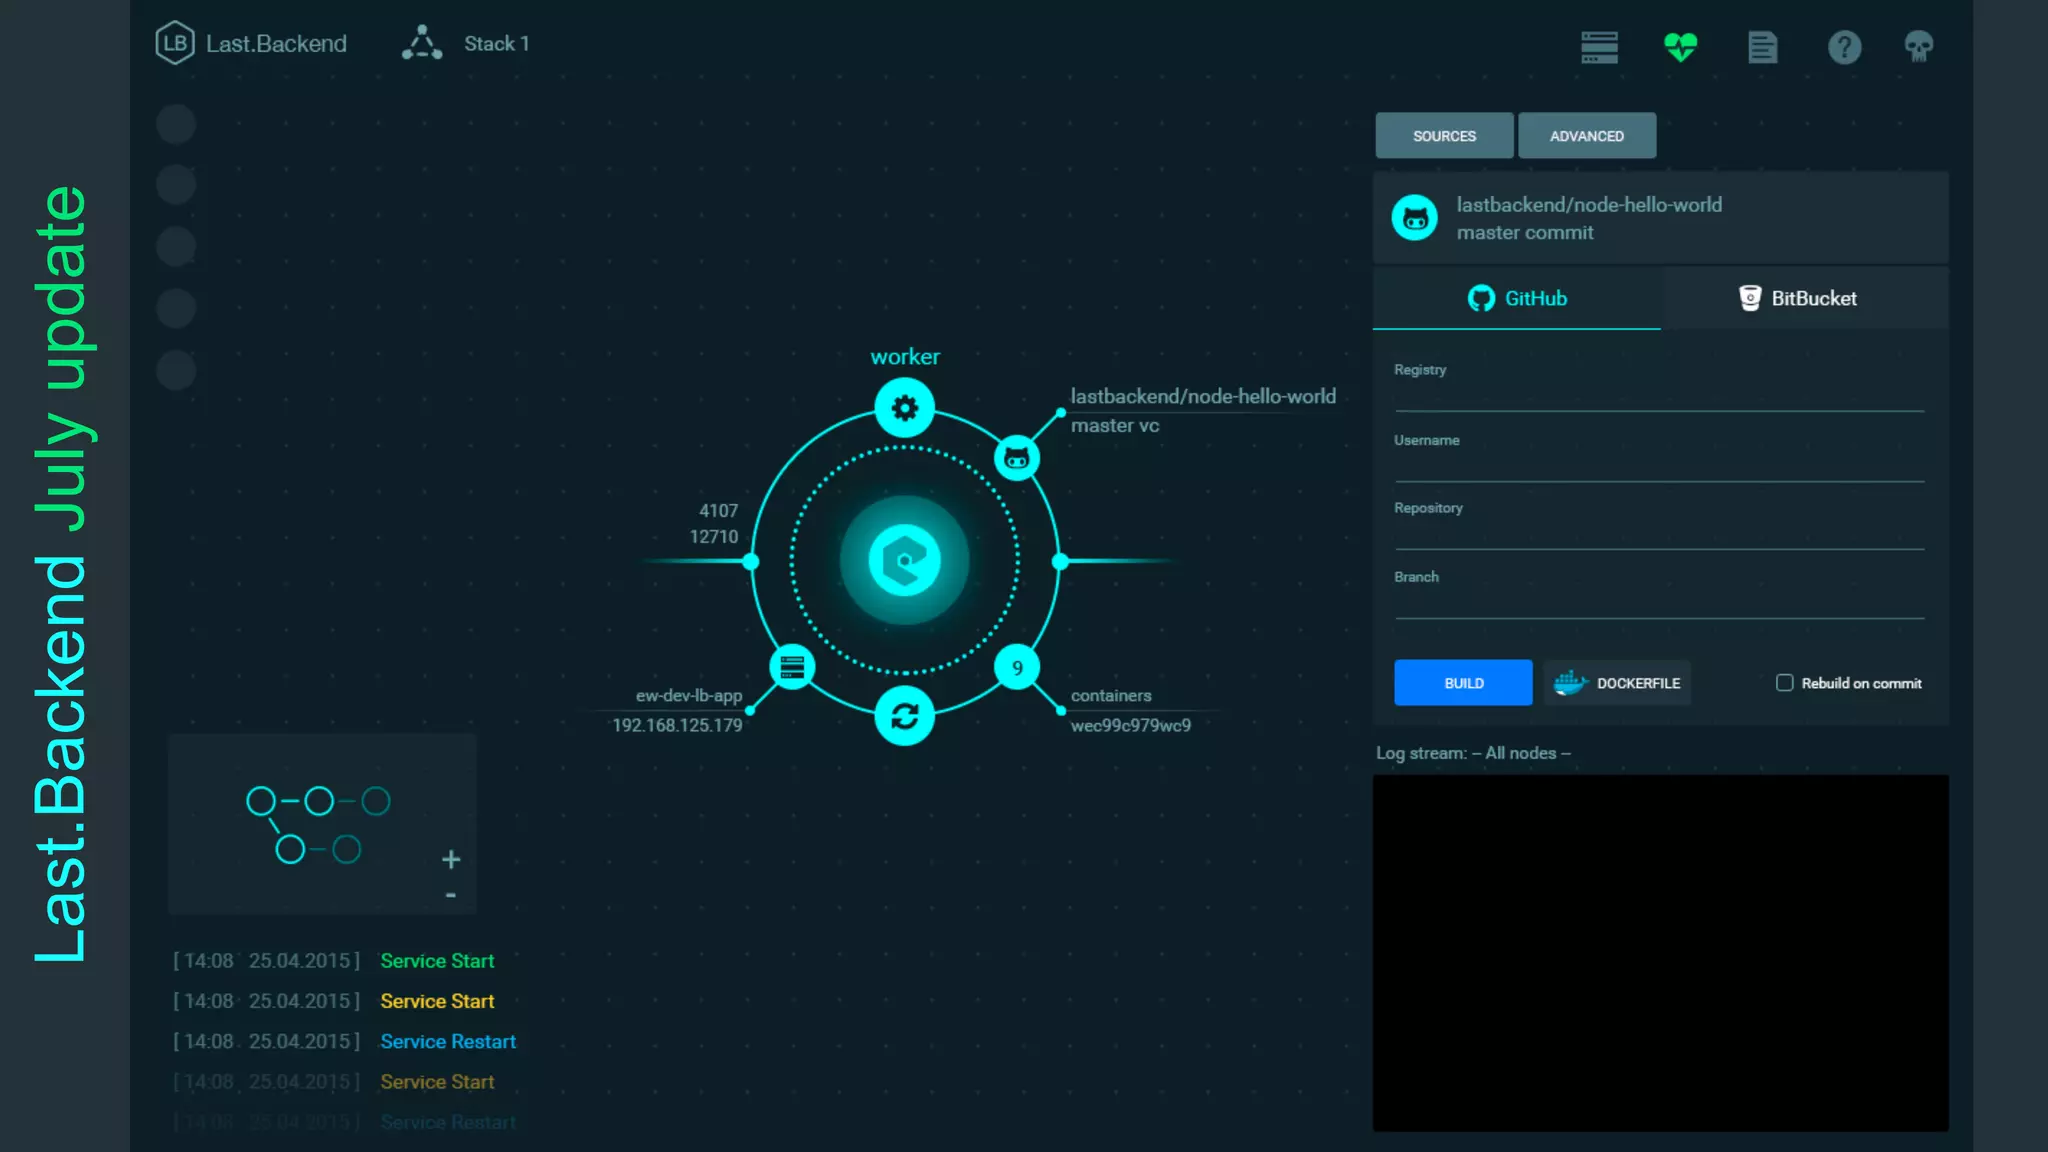Enable Rebuild on commit checkbox

click(x=1784, y=683)
